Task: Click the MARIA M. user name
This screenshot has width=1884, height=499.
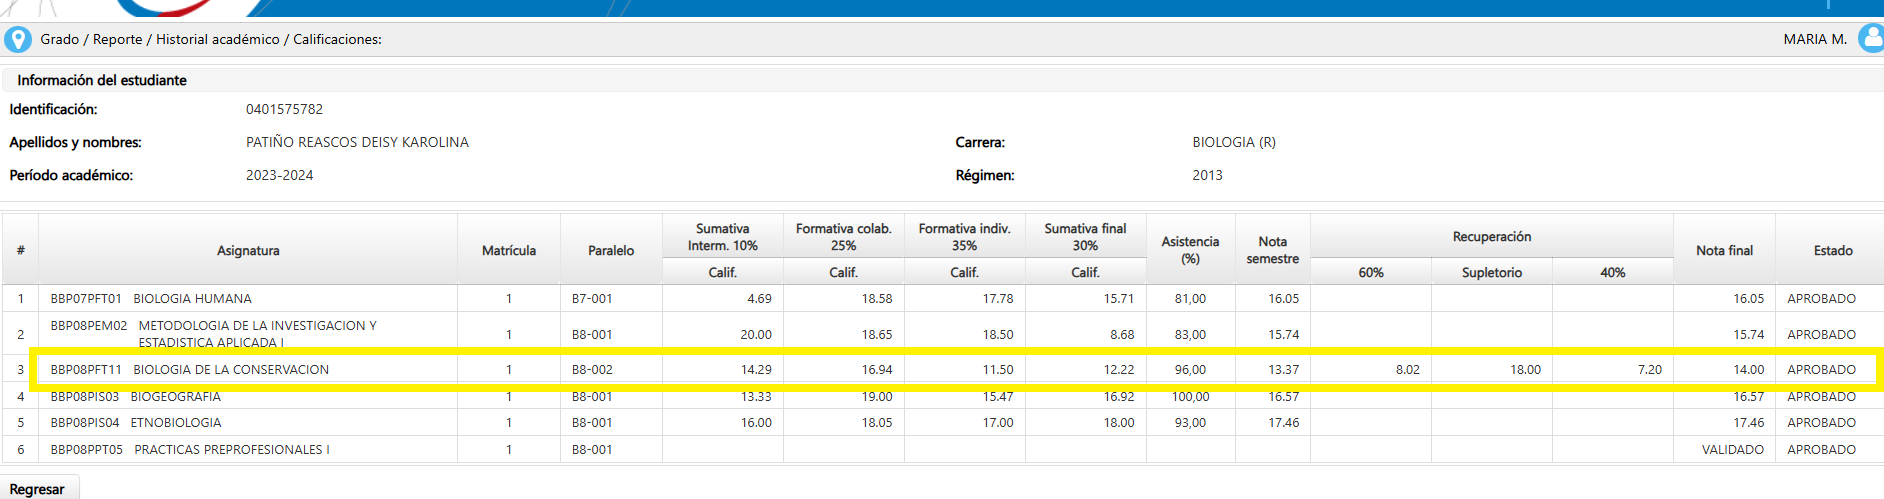Action: pos(1815,39)
